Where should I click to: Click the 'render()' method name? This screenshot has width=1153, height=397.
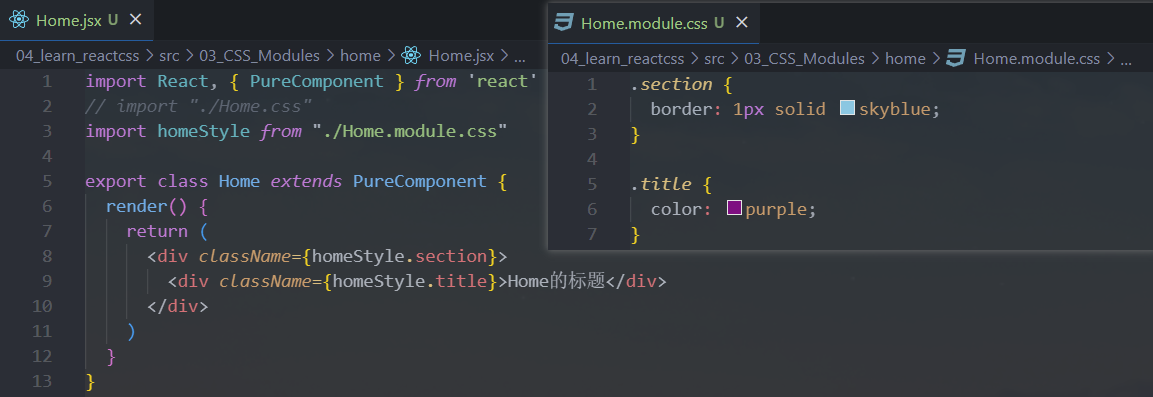[x=147, y=206]
